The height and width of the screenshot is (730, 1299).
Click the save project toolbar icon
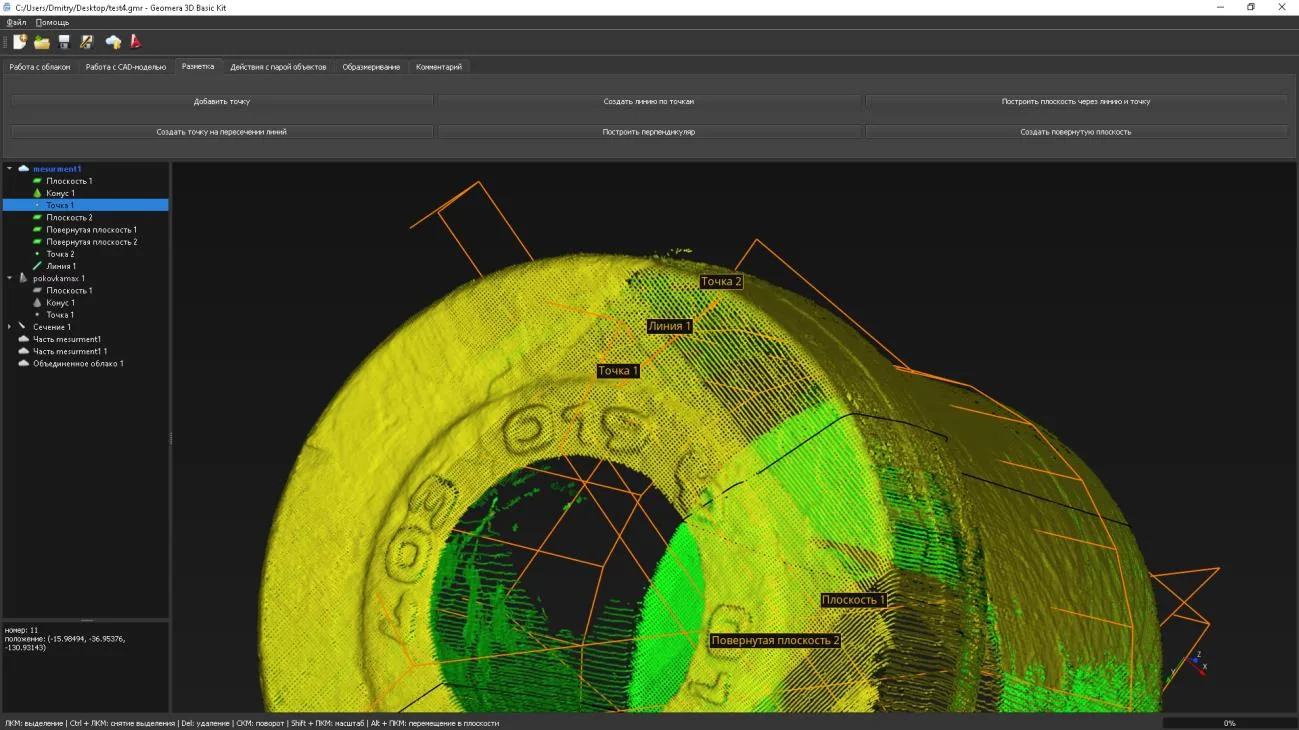(64, 42)
